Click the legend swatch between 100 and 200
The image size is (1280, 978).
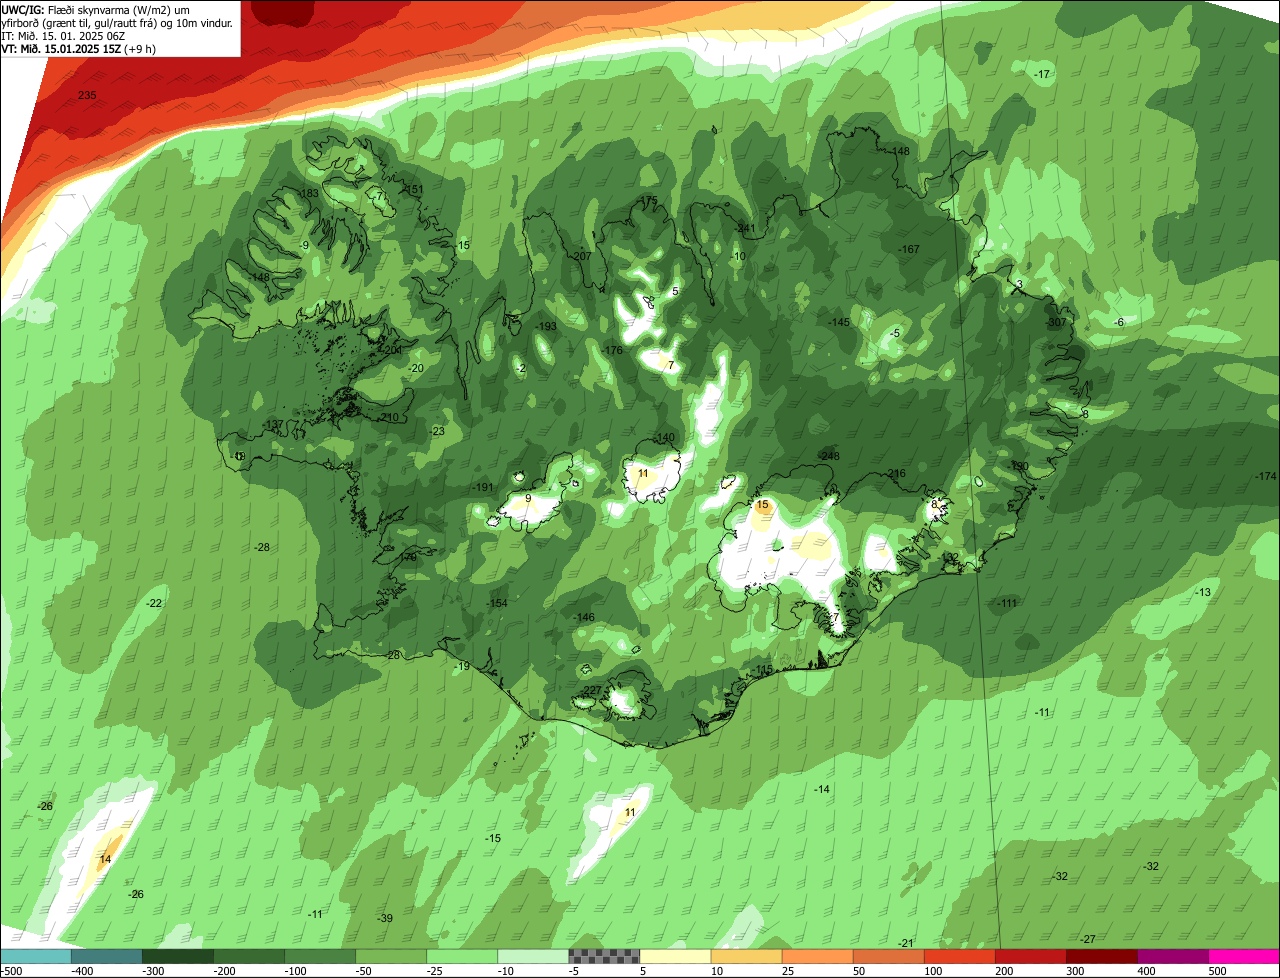[960, 956]
